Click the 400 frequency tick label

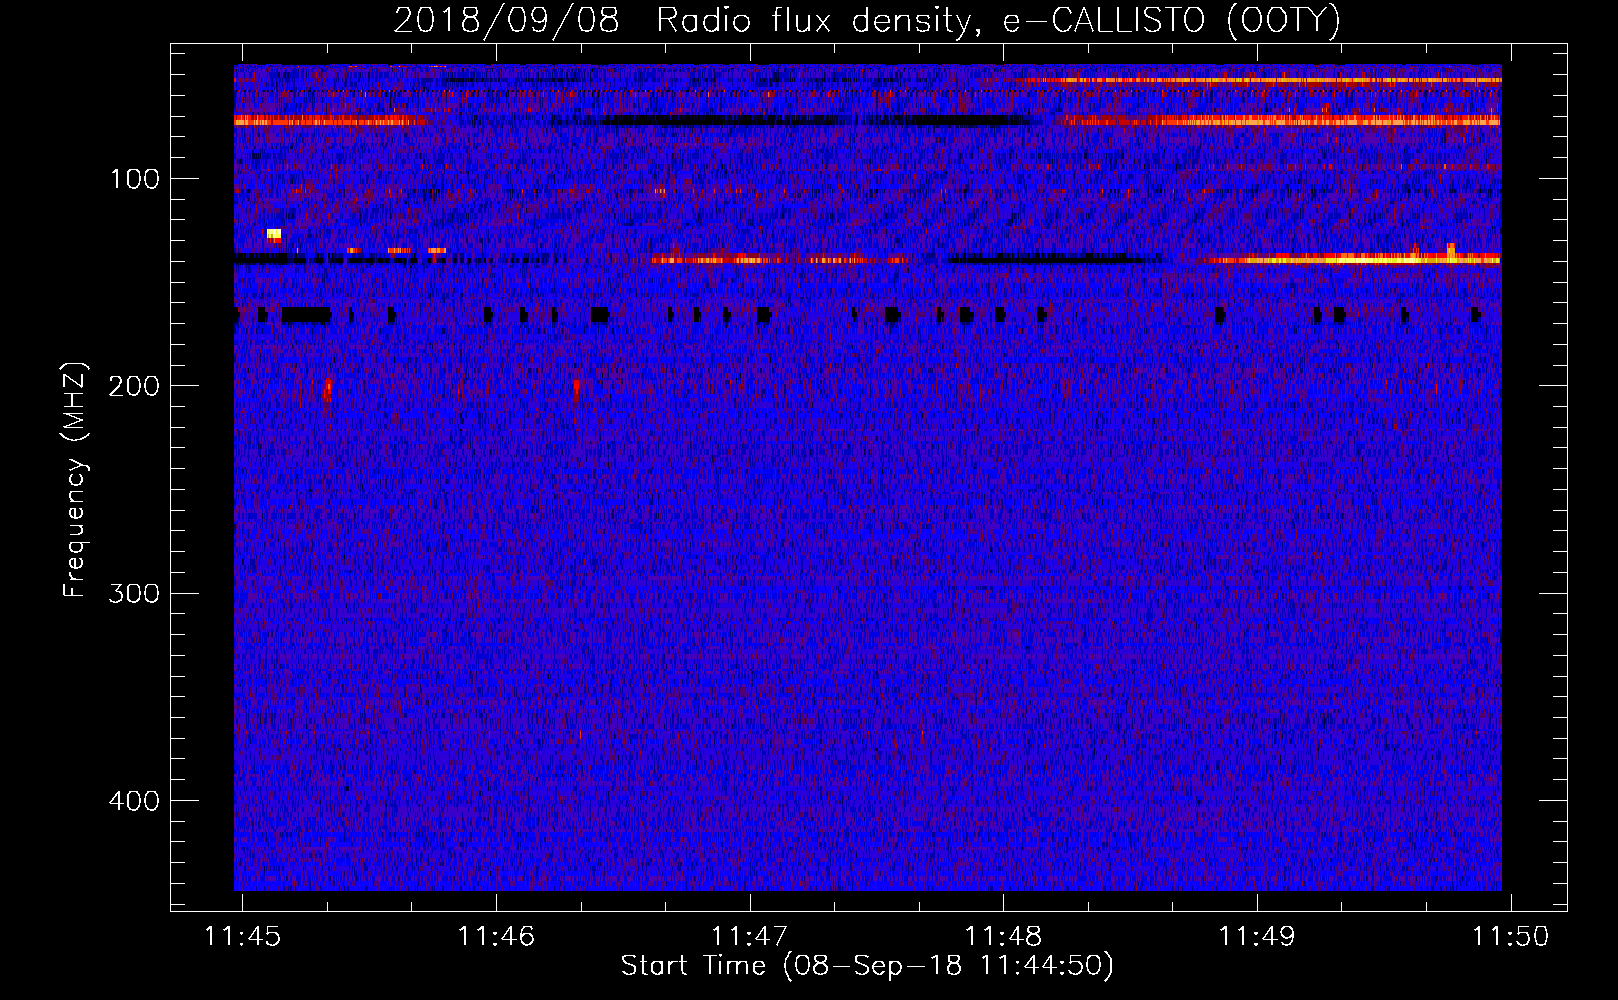tap(135, 801)
